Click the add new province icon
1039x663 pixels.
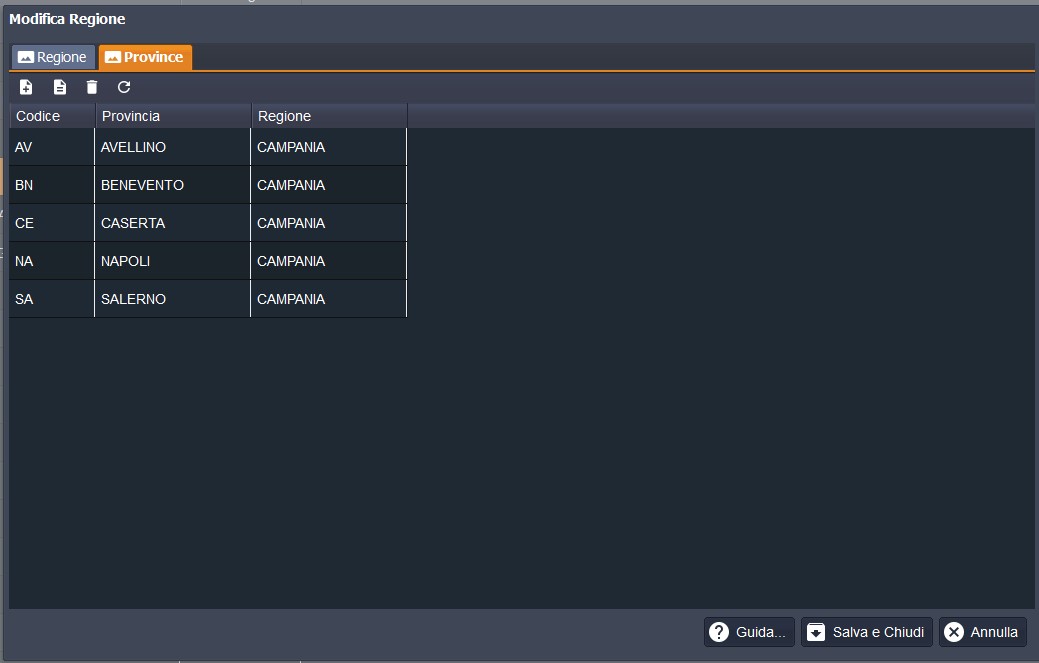pyautogui.click(x=26, y=87)
